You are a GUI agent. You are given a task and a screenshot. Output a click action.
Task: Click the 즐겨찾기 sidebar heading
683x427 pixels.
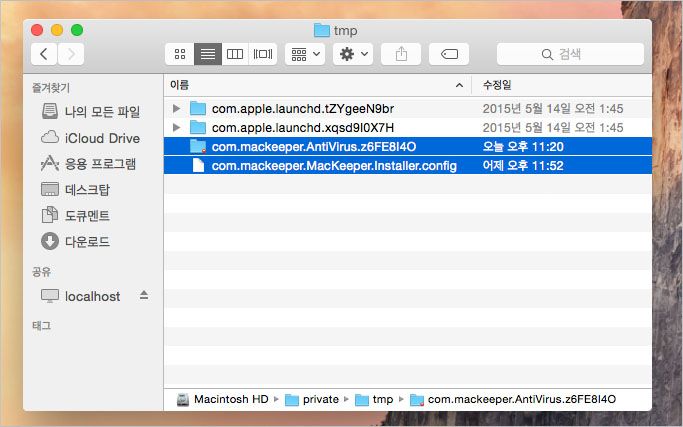51,88
